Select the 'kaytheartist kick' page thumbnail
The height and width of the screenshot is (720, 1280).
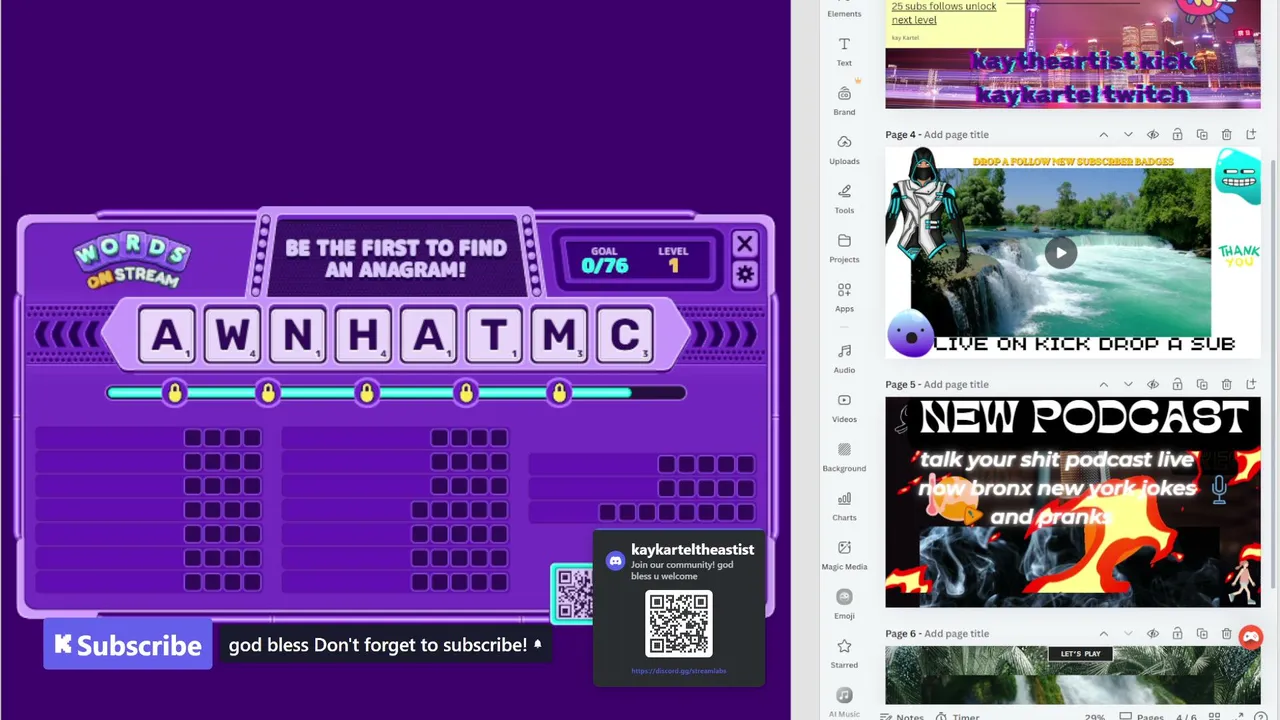point(1073,54)
